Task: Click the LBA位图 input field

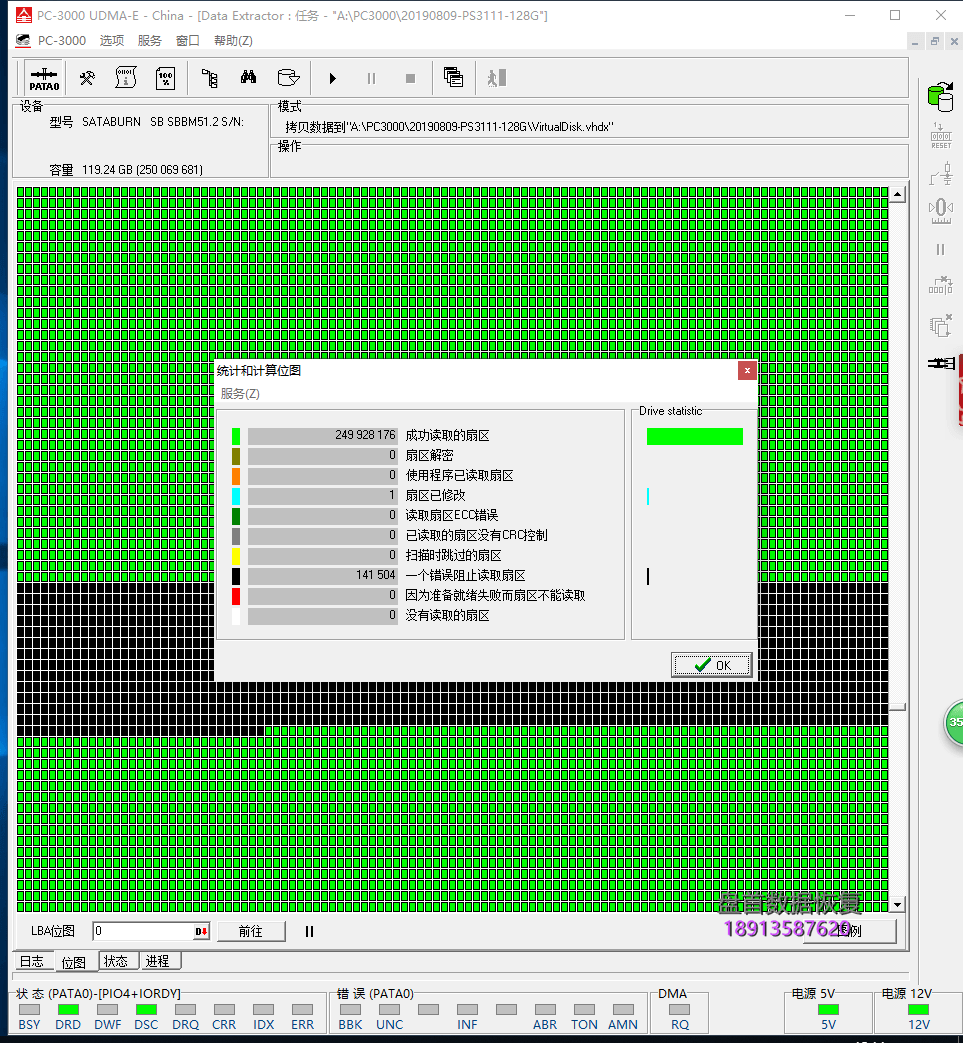Action: pos(143,931)
